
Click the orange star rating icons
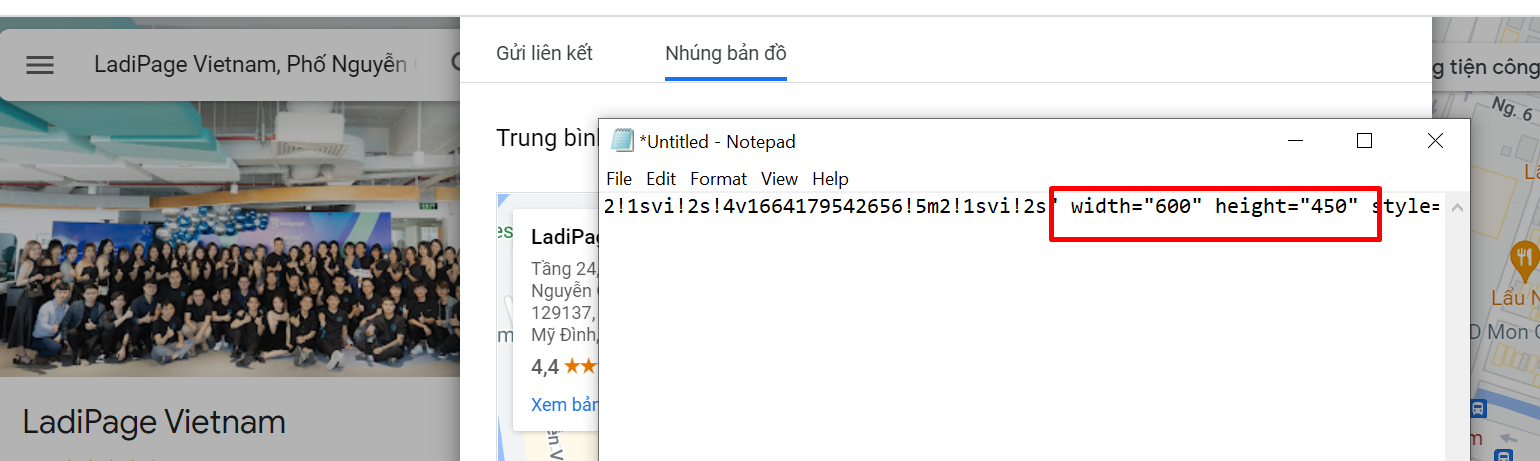(x=580, y=367)
